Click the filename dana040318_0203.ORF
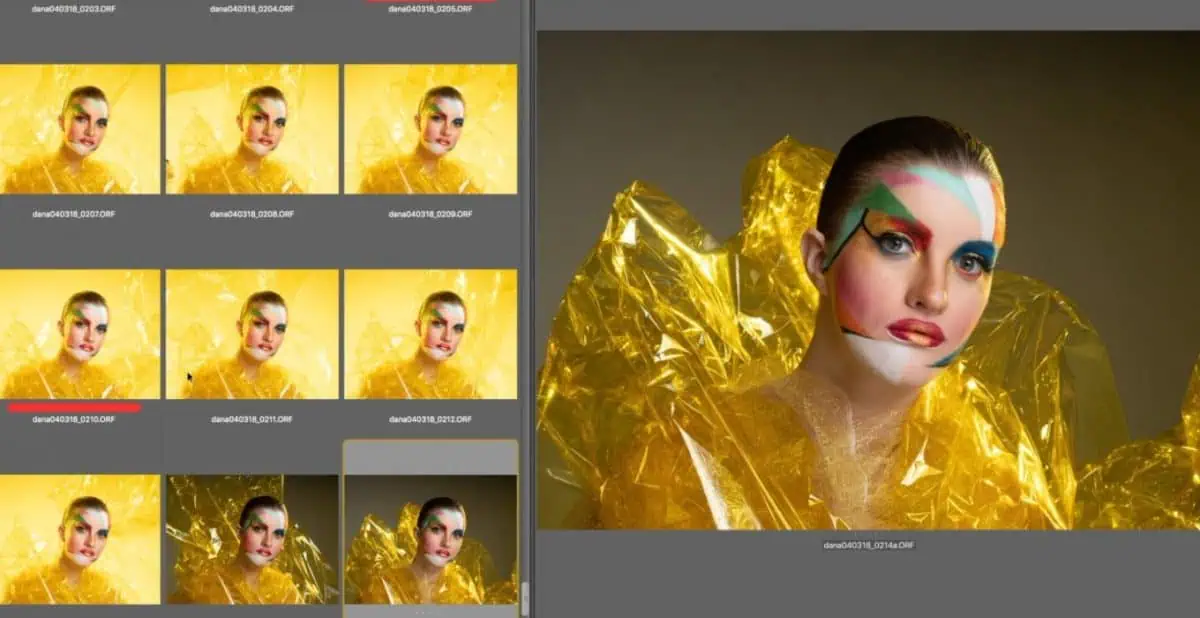Image resolution: width=1200 pixels, height=618 pixels. click(73, 8)
